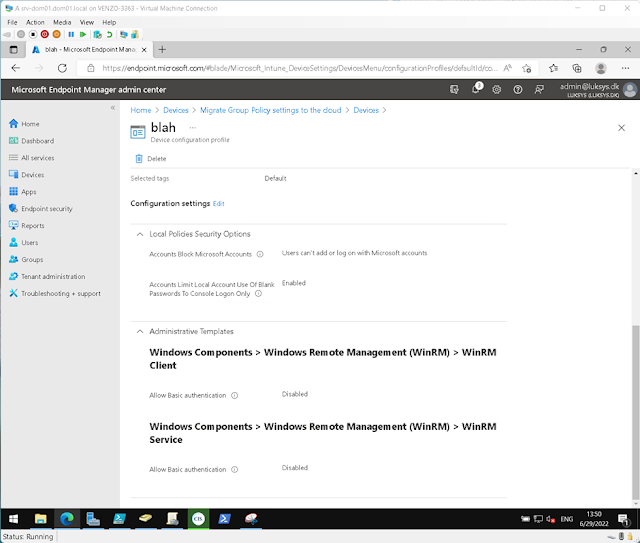Click the browser address bar
This screenshot has height=543, width=640.
coord(299,68)
